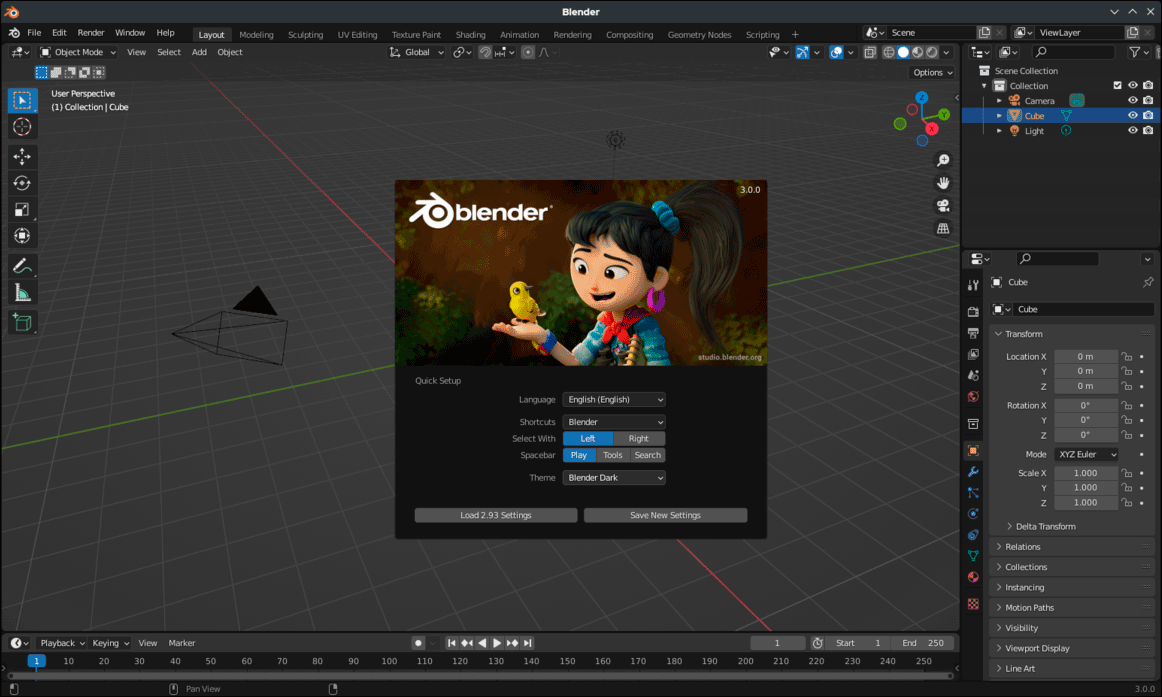This screenshot has height=697, width=1162.
Task: Select the Rotate tool in the toolbar
Action: tap(22, 183)
